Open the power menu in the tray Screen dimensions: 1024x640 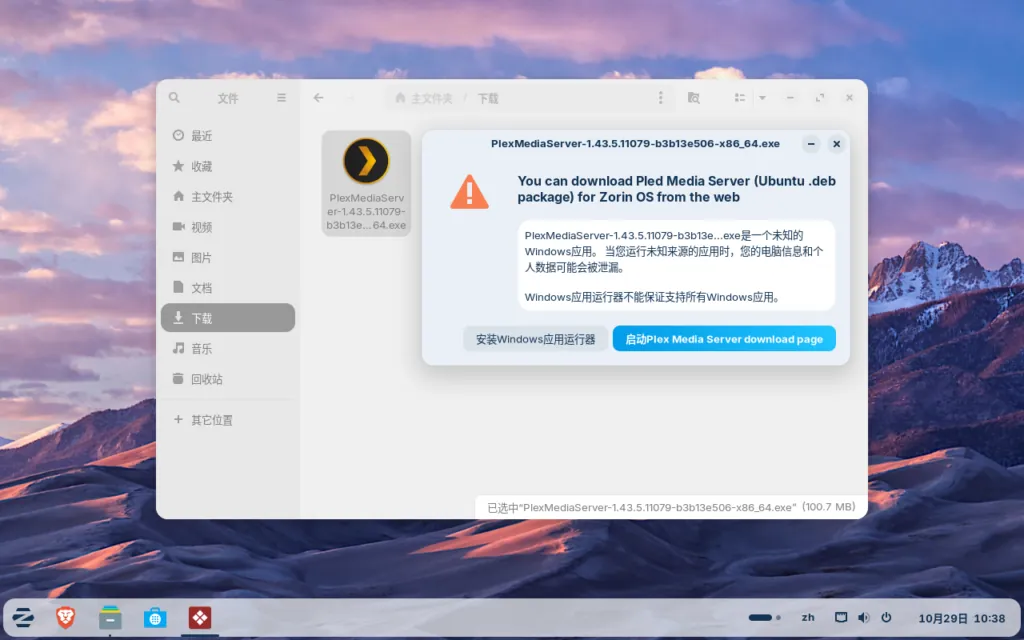(x=886, y=617)
